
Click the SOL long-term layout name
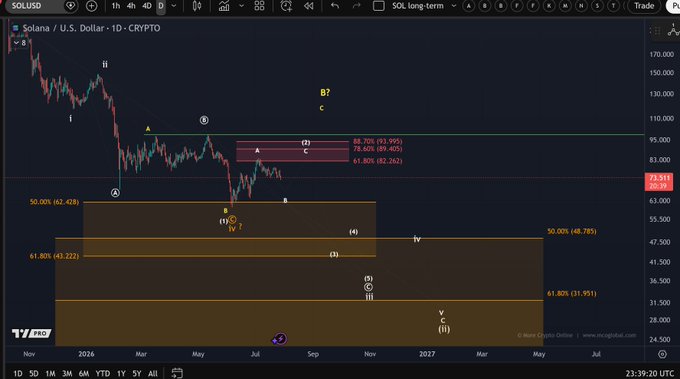coord(418,6)
